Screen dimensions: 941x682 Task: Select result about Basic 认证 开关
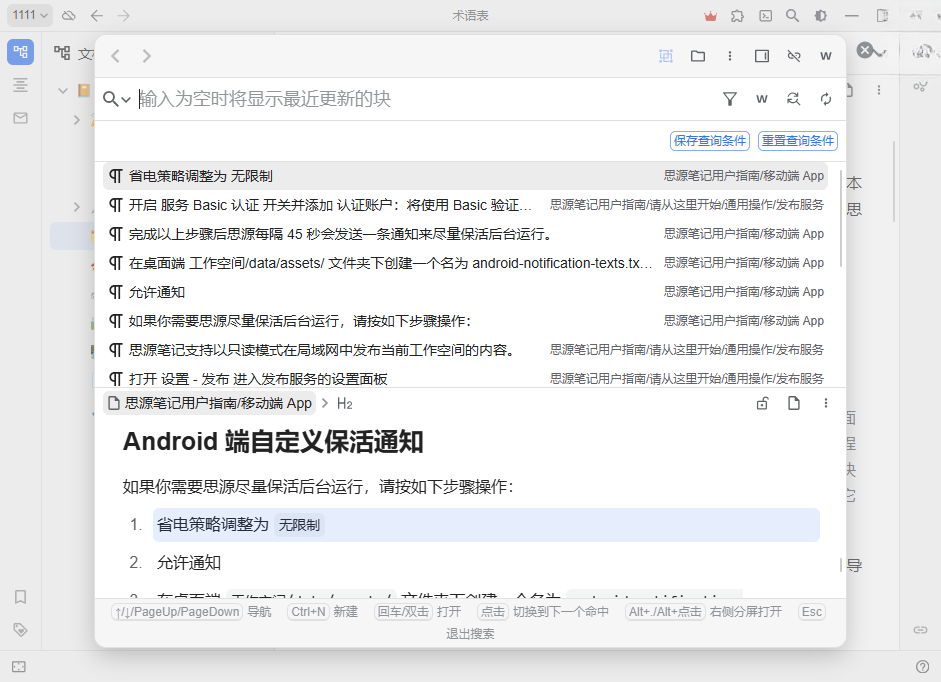tap(465, 205)
